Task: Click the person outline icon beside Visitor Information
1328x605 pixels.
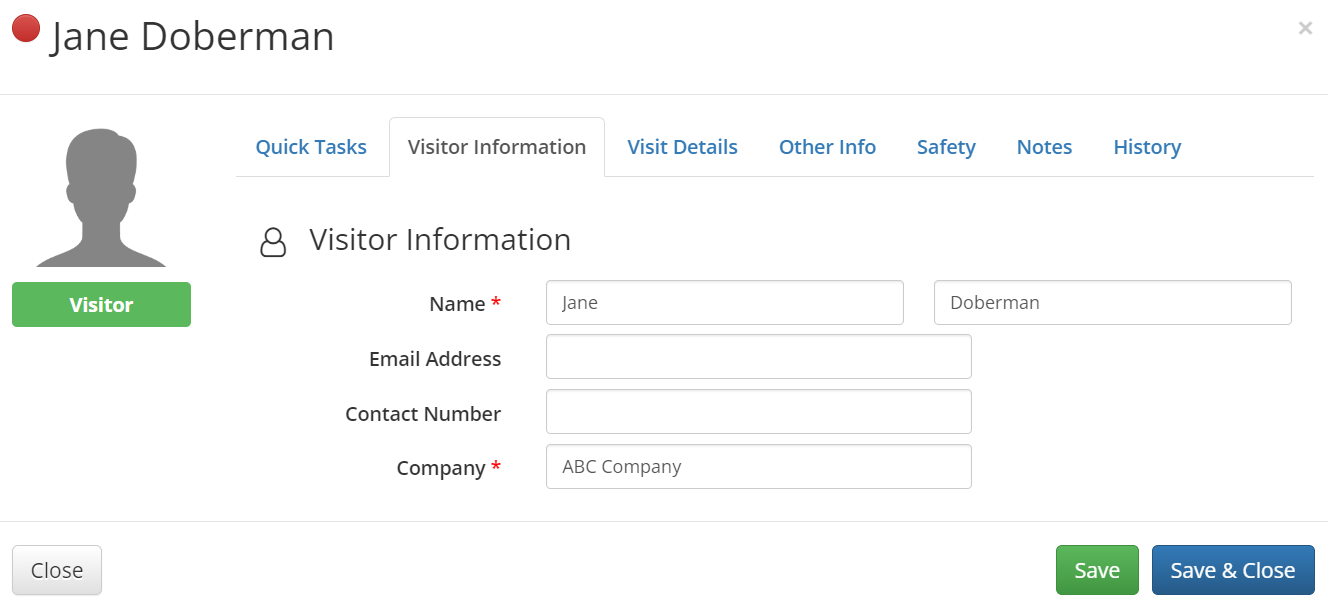Action: point(273,242)
